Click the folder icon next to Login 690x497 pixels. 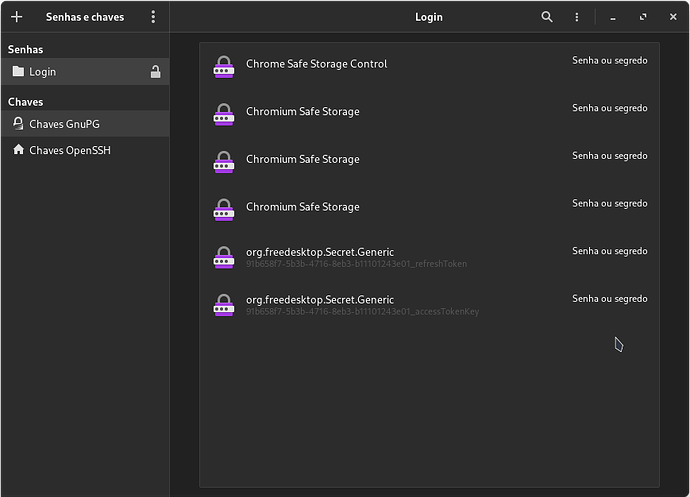[x=18, y=72]
